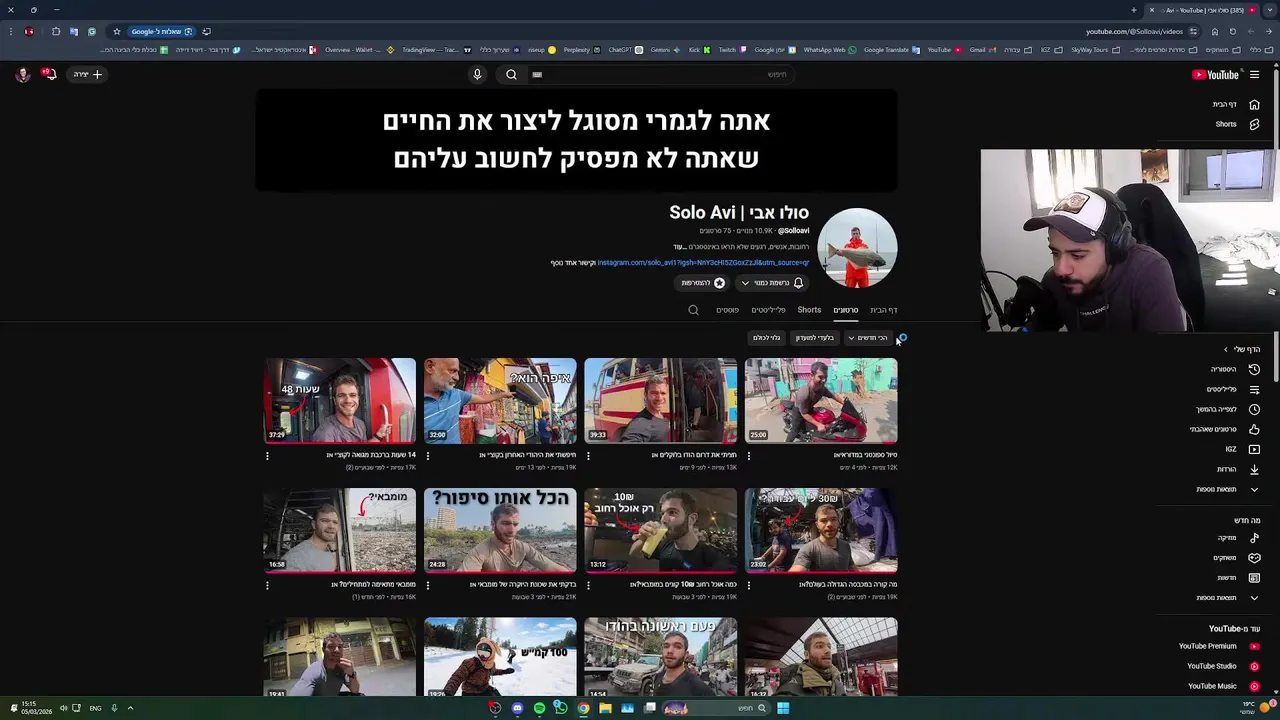This screenshot has height=720, width=1280.
Task: Open the 23:02 video thumbnail
Action: 821,530
